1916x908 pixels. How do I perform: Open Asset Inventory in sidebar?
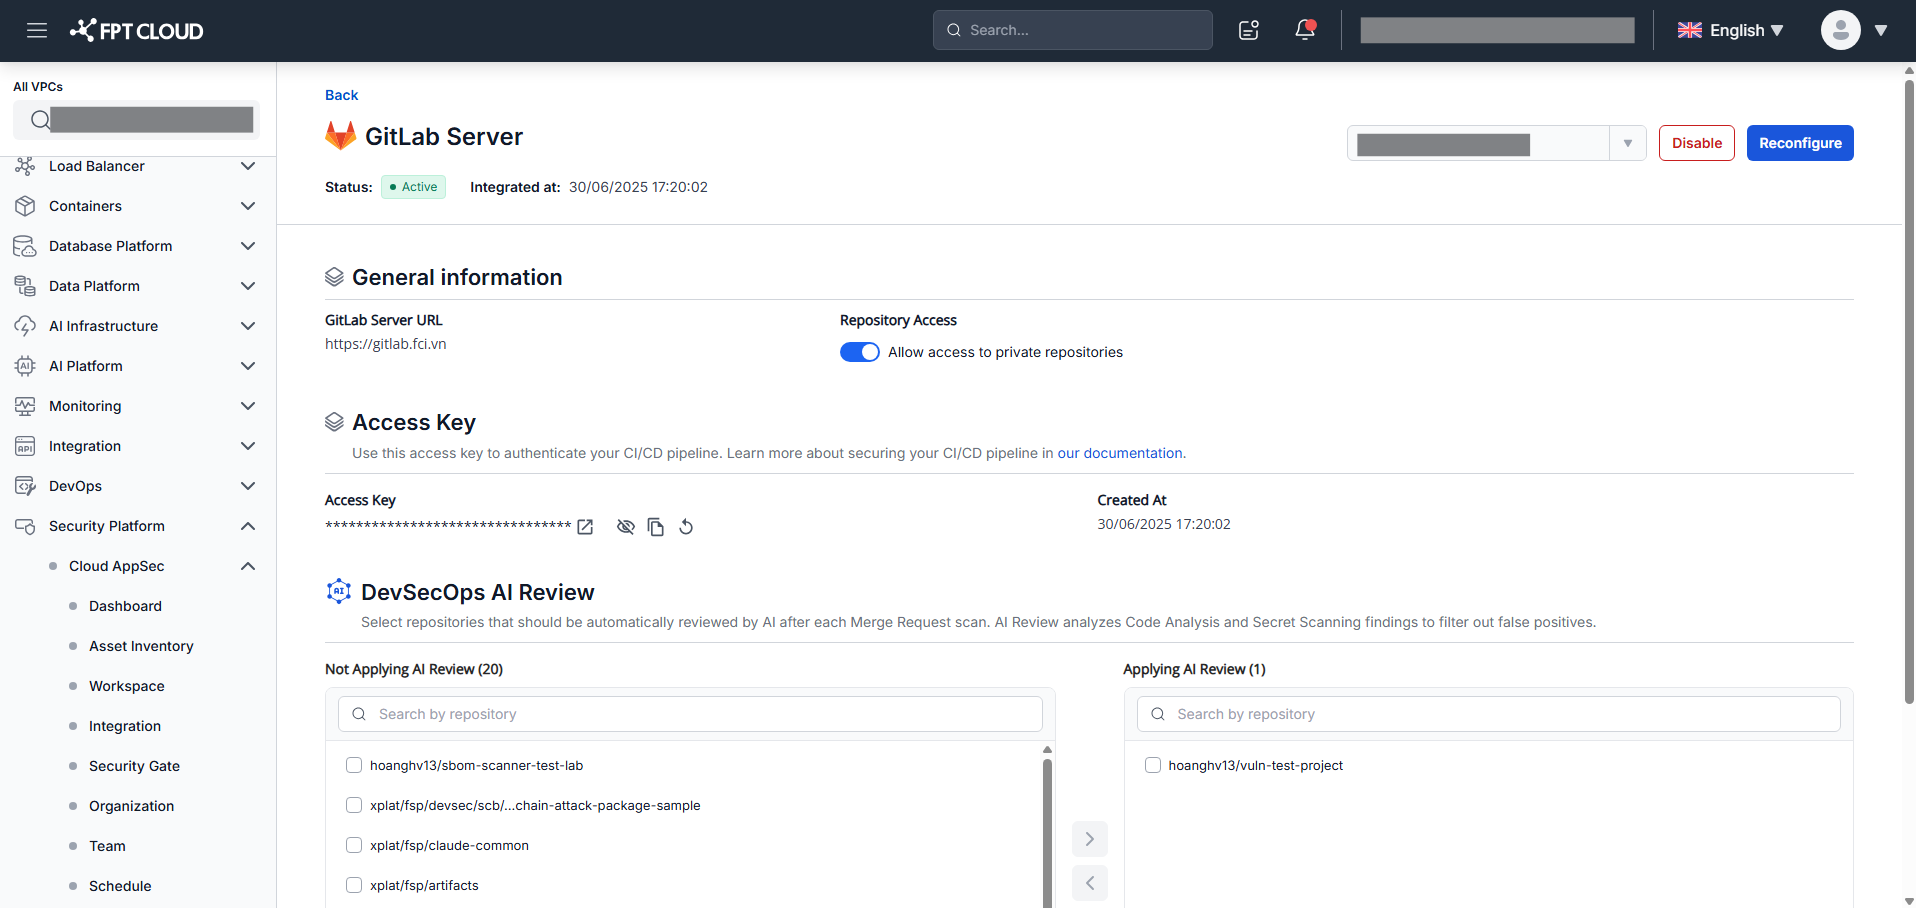tap(141, 646)
